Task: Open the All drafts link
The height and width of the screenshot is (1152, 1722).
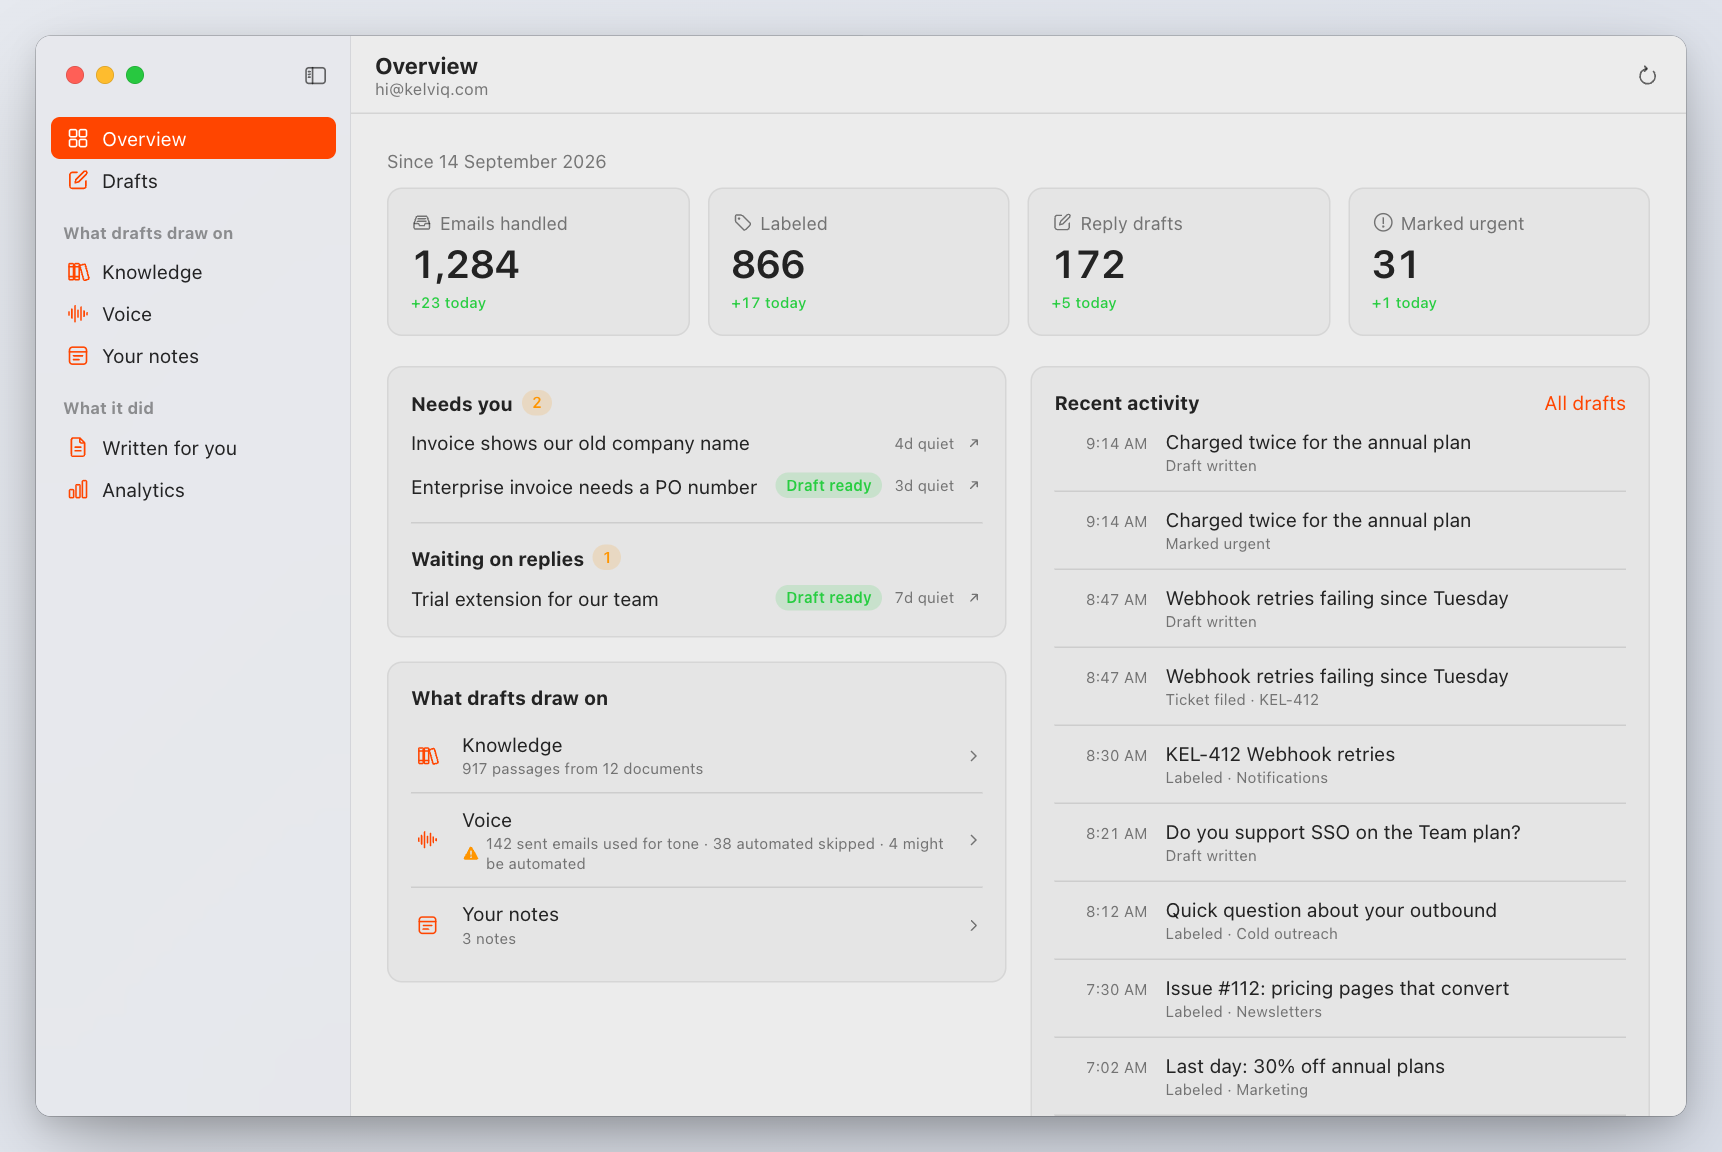Action: tap(1584, 403)
